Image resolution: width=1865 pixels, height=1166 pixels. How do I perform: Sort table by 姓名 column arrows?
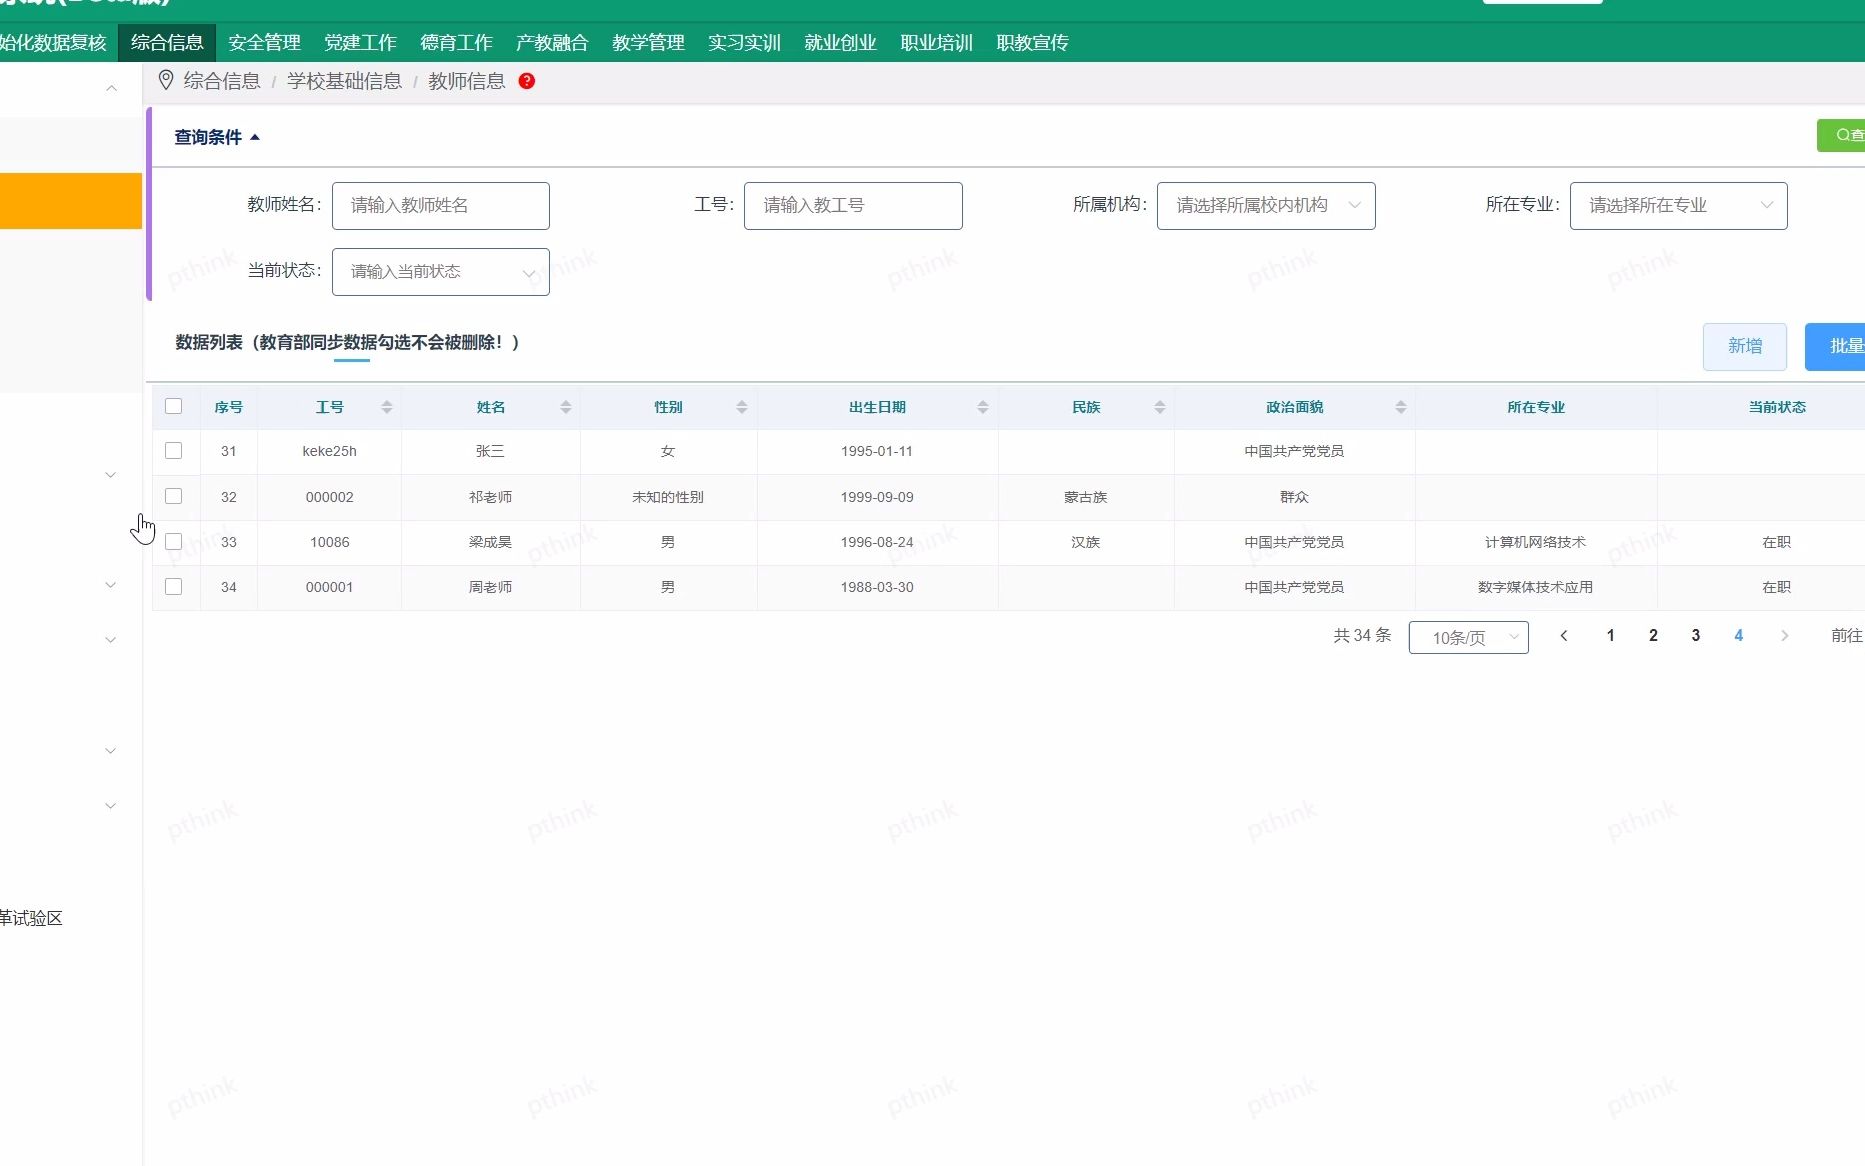pyautogui.click(x=566, y=407)
